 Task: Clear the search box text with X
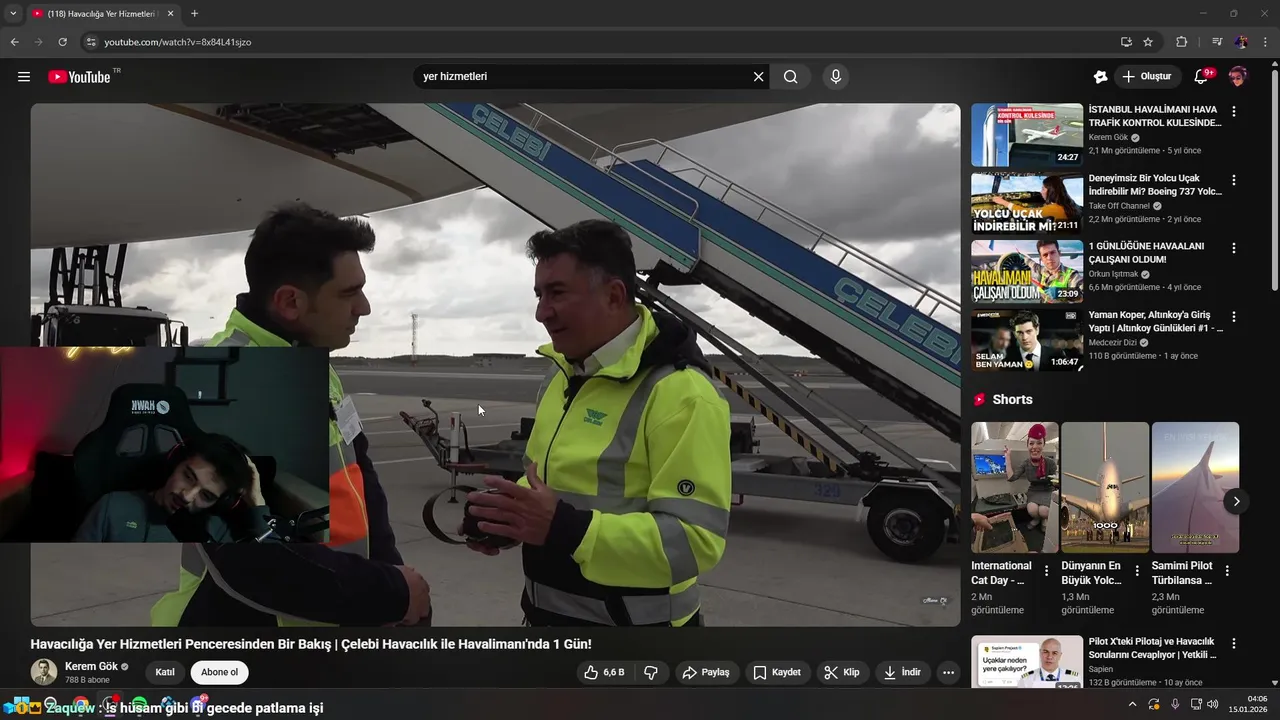coord(758,77)
